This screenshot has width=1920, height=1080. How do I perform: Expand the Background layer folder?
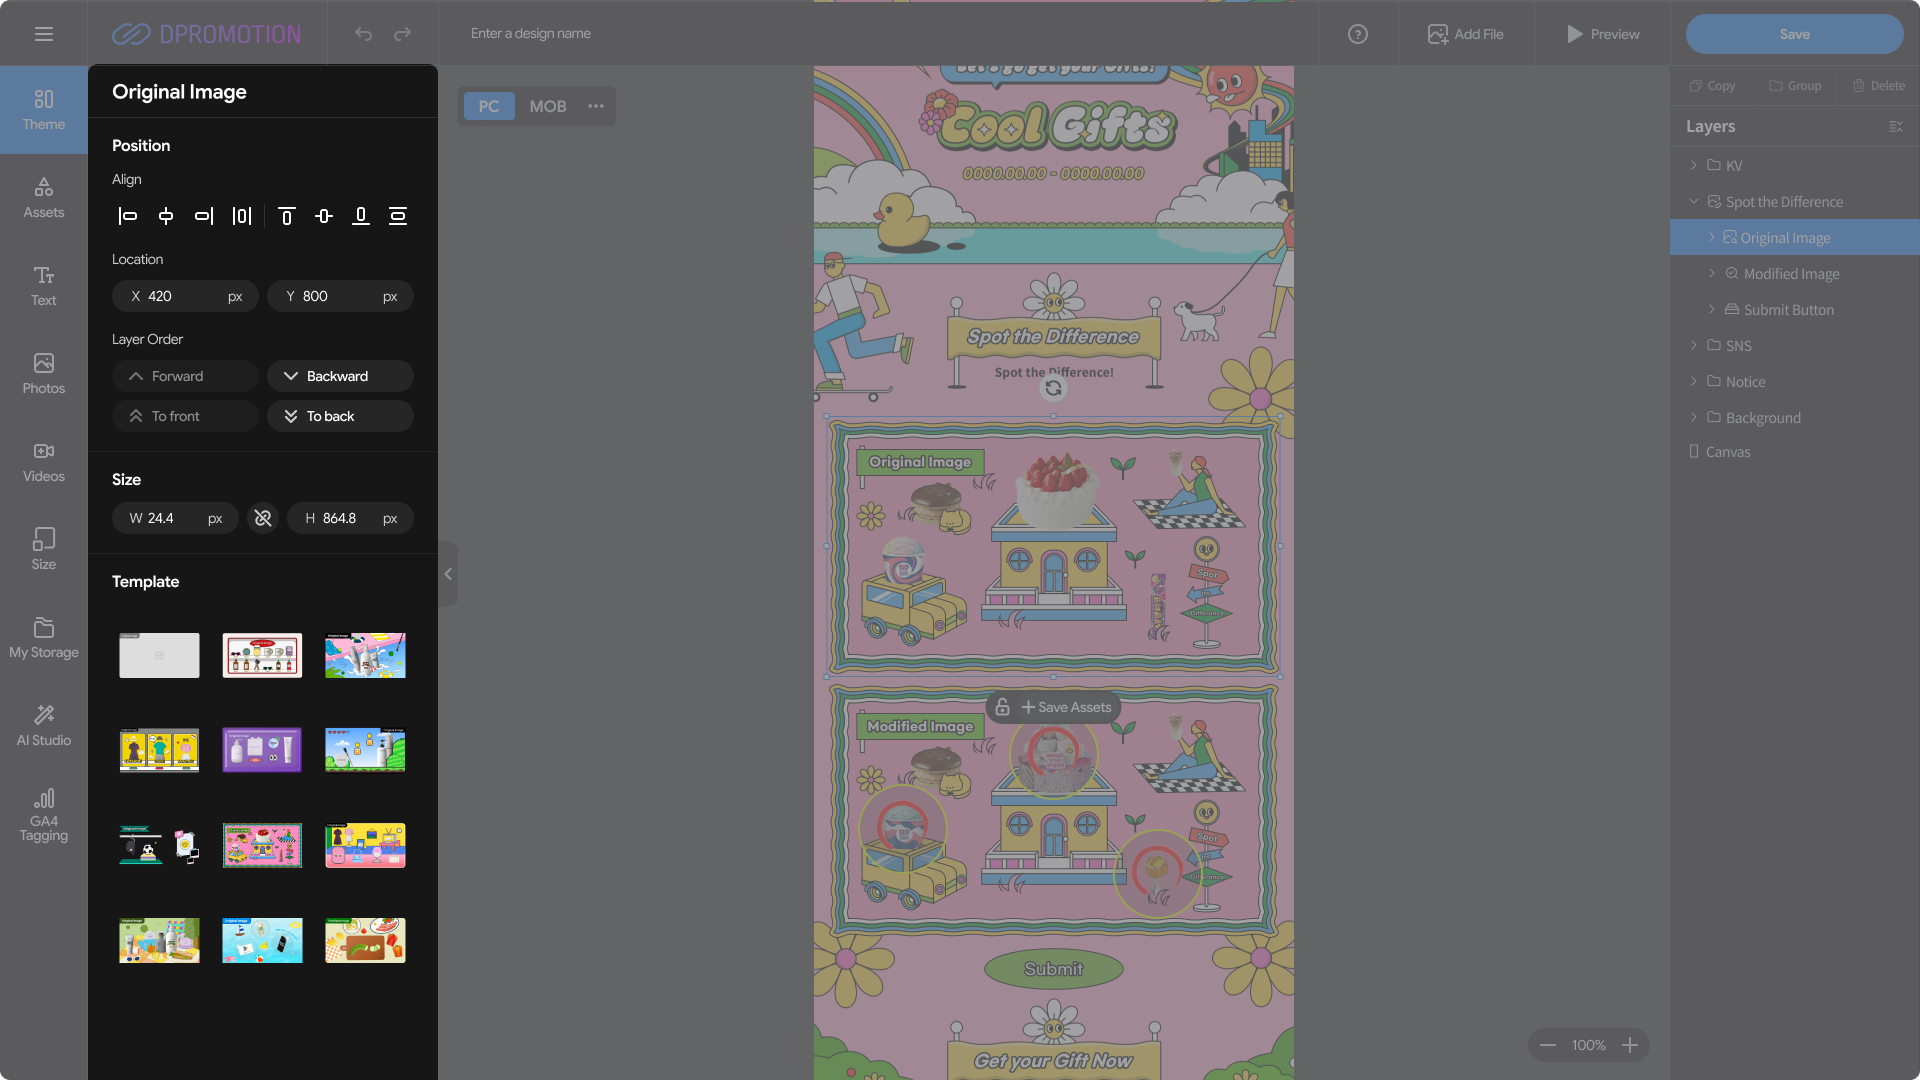pos(1694,417)
